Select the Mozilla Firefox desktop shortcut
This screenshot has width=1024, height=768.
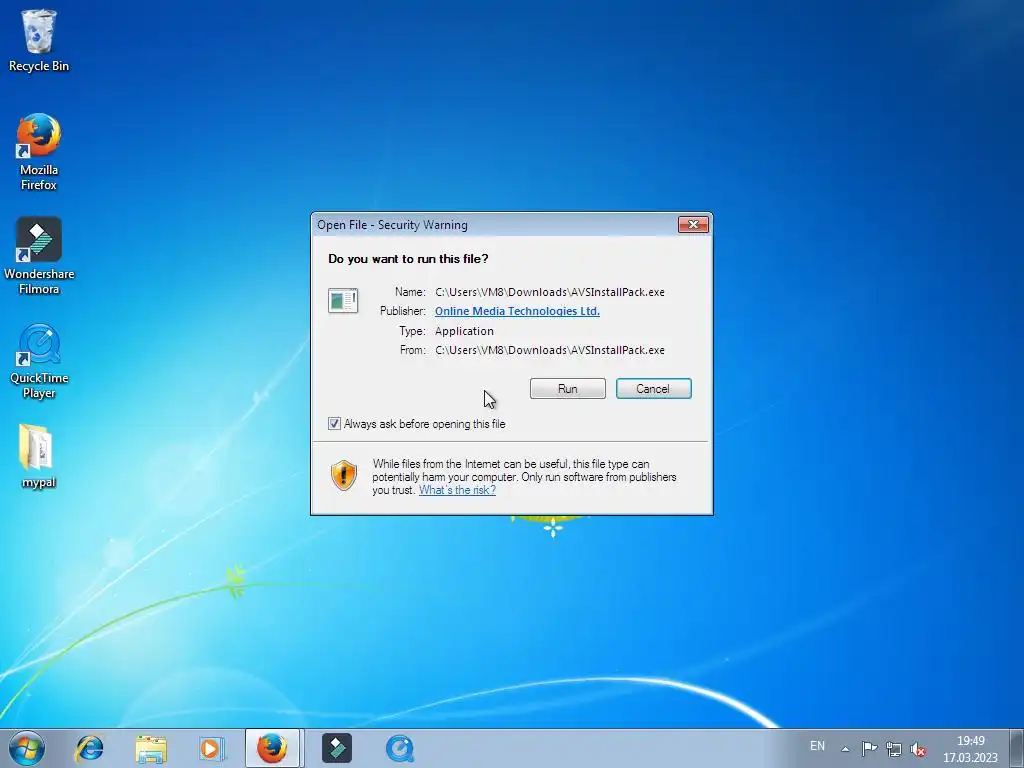tap(39, 152)
